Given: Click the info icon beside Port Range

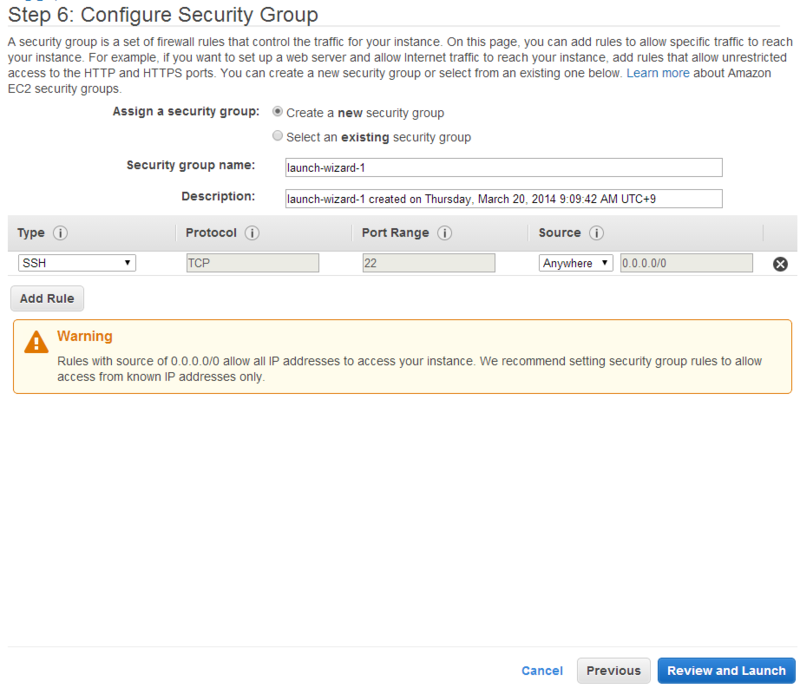Looking at the screenshot, I should (444, 233).
